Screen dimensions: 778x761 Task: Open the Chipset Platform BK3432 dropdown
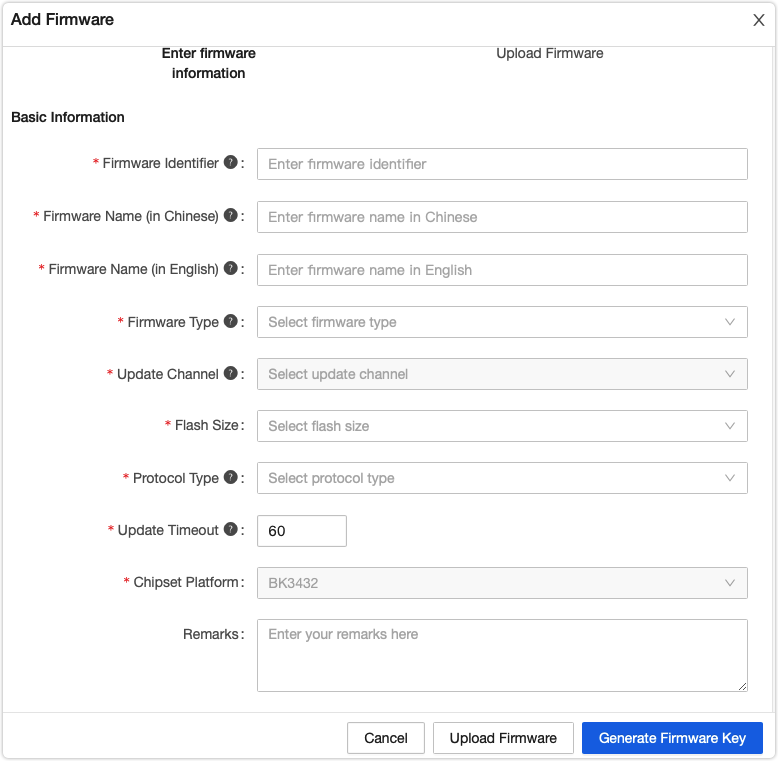click(x=502, y=583)
